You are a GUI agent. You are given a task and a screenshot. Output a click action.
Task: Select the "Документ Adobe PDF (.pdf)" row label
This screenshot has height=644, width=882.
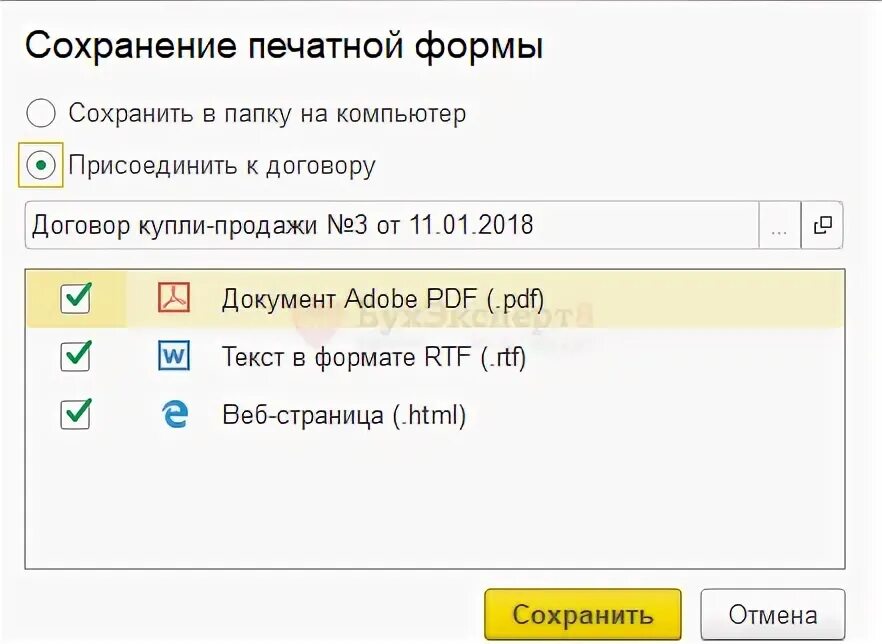pos(383,298)
